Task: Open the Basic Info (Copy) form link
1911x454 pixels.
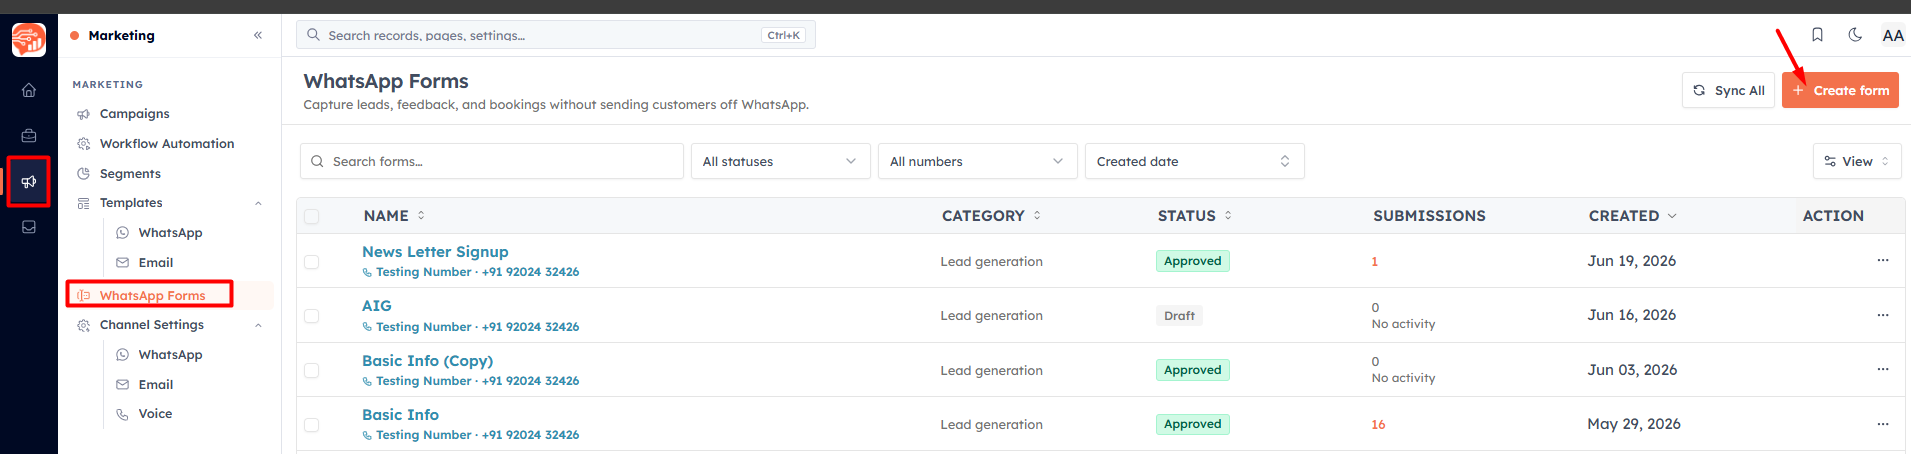Action: pos(427,361)
